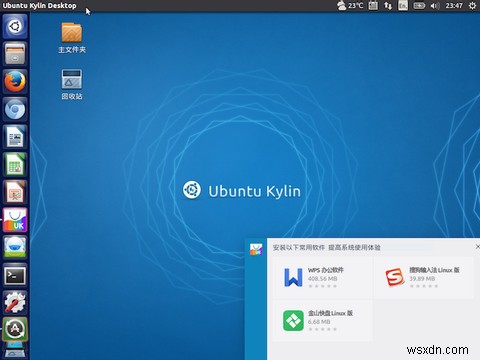The image size is (480, 360).
Task: Click the 39.89 MB size text
Action: 422,279
